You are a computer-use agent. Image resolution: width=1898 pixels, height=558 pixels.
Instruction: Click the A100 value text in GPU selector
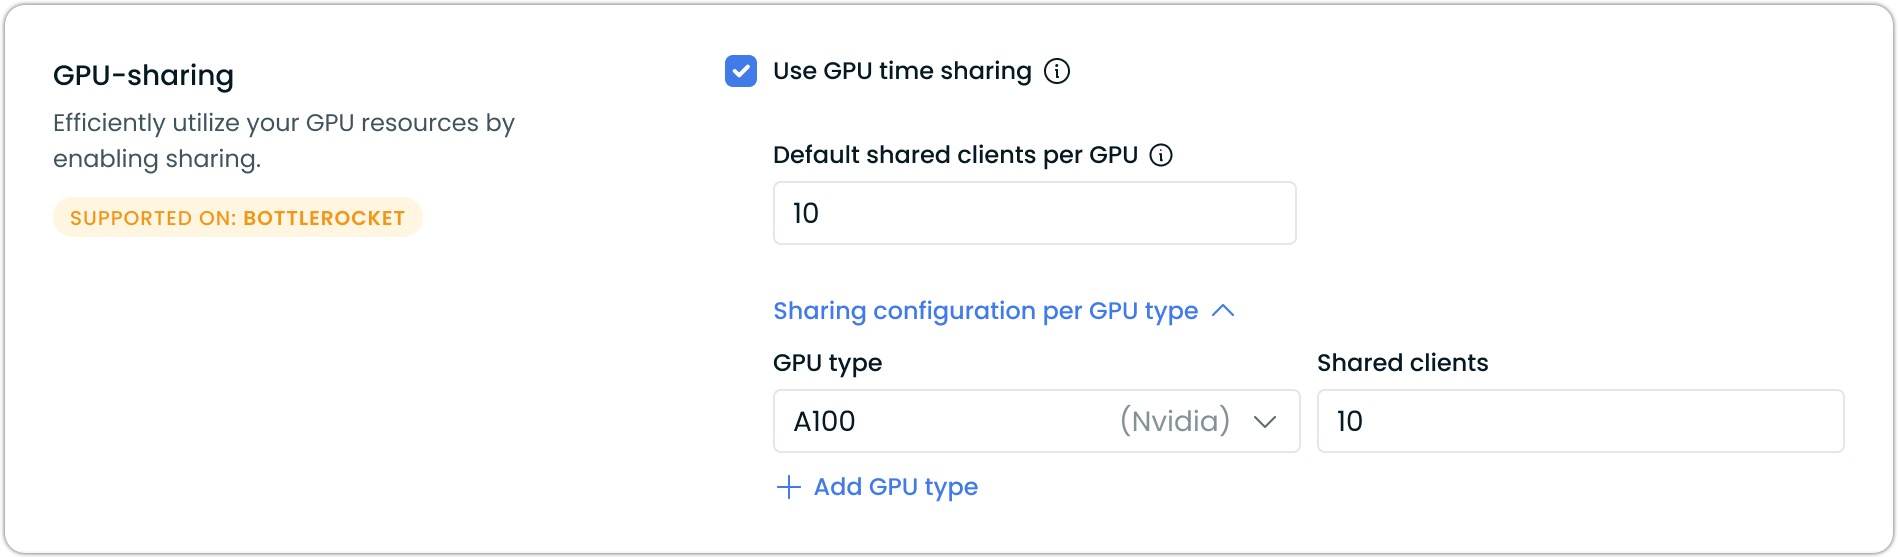[824, 421]
